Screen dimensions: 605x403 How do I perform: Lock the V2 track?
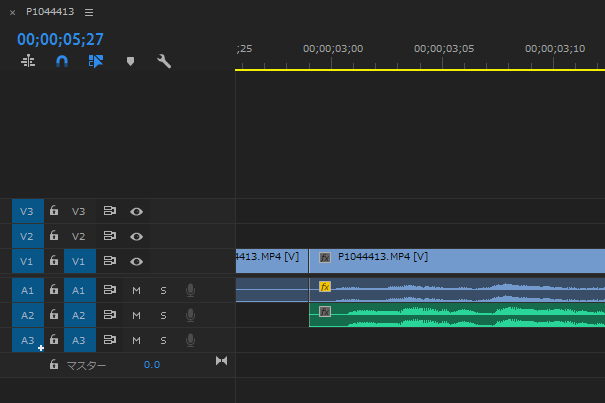54,235
